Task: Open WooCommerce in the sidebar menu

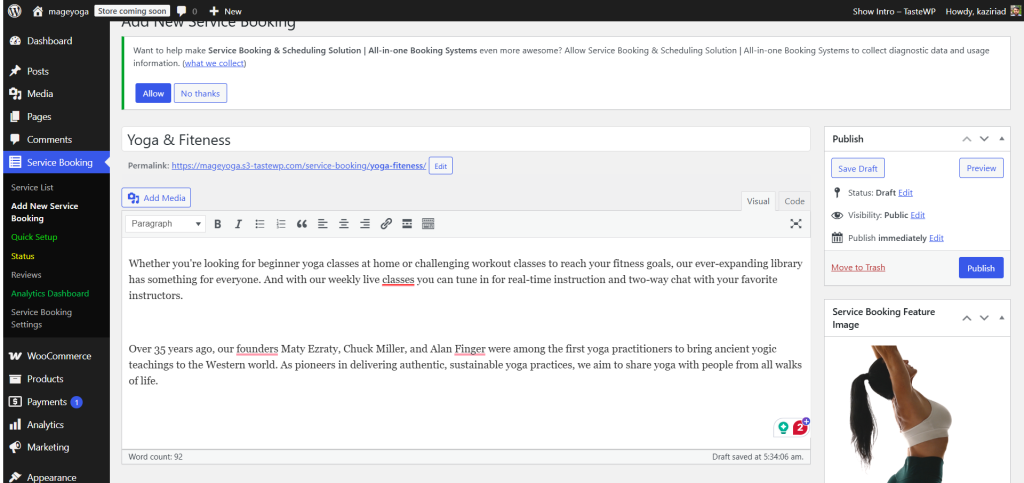Action: tap(58, 356)
